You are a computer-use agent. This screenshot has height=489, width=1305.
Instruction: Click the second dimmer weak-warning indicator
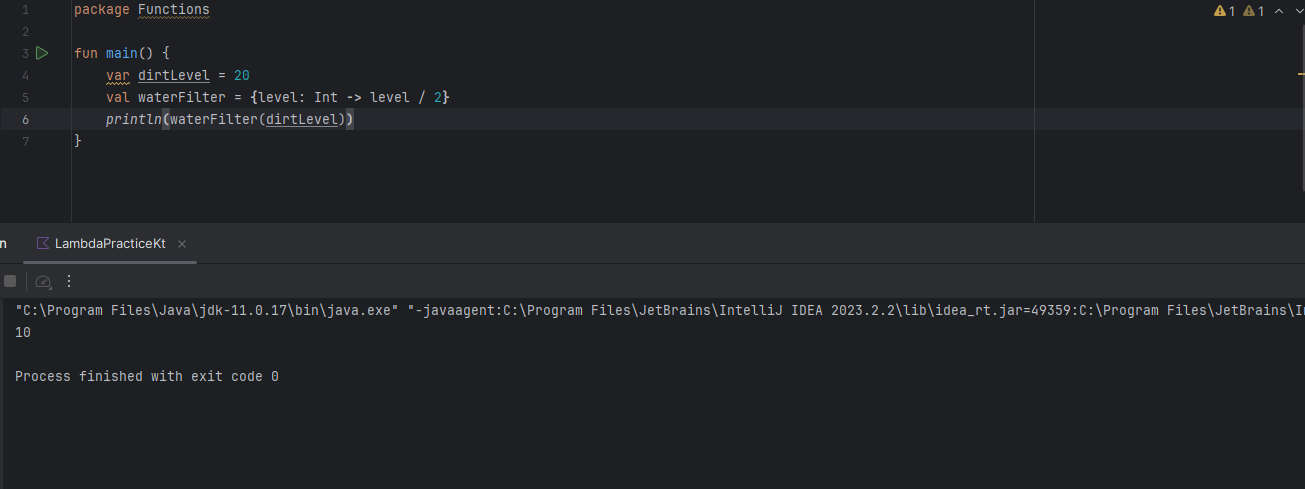pos(1254,11)
